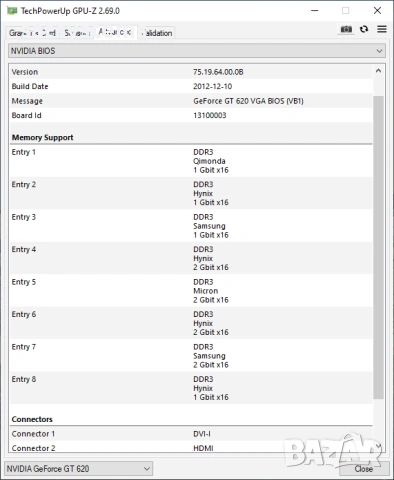The image size is (394, 480).
Task: Click the Close button
Action: click(364, 469)
